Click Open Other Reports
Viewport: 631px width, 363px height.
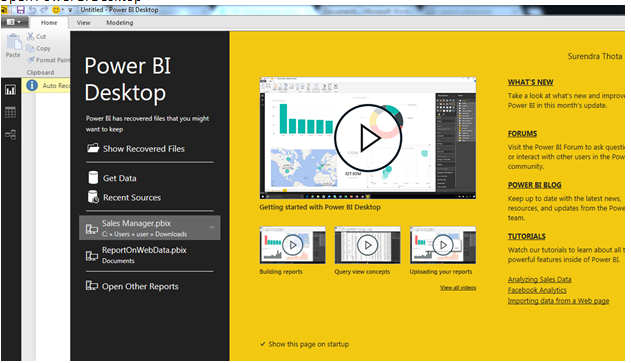click(x=140, y=287)
